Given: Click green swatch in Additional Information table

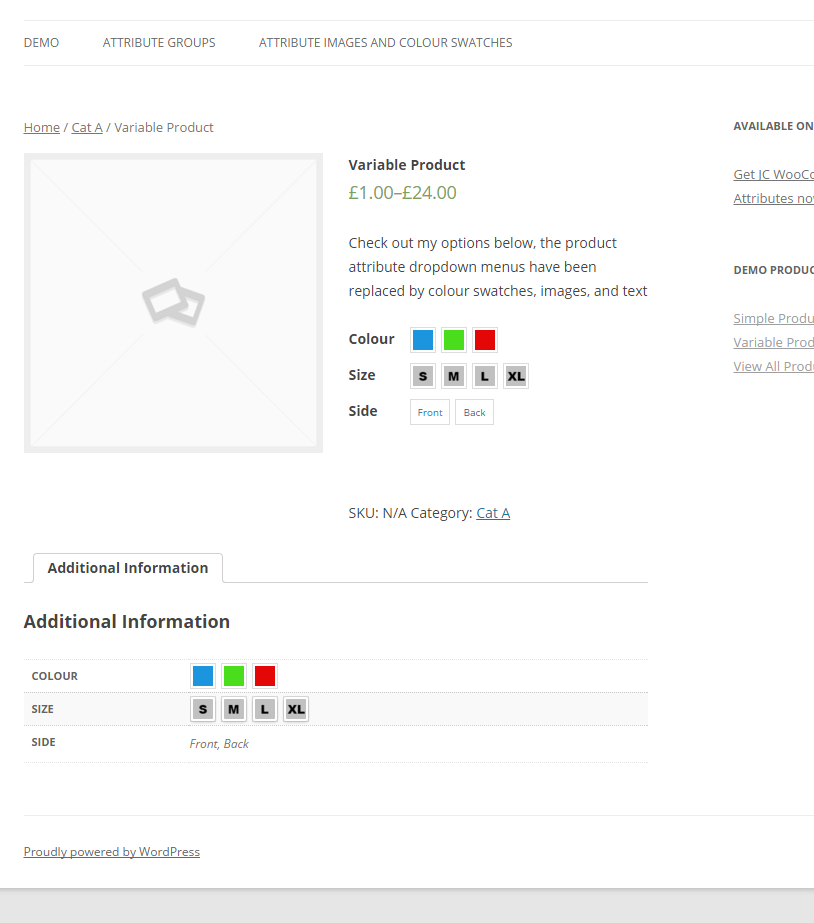Looking at the screenshot, I should tap(234, 676).
